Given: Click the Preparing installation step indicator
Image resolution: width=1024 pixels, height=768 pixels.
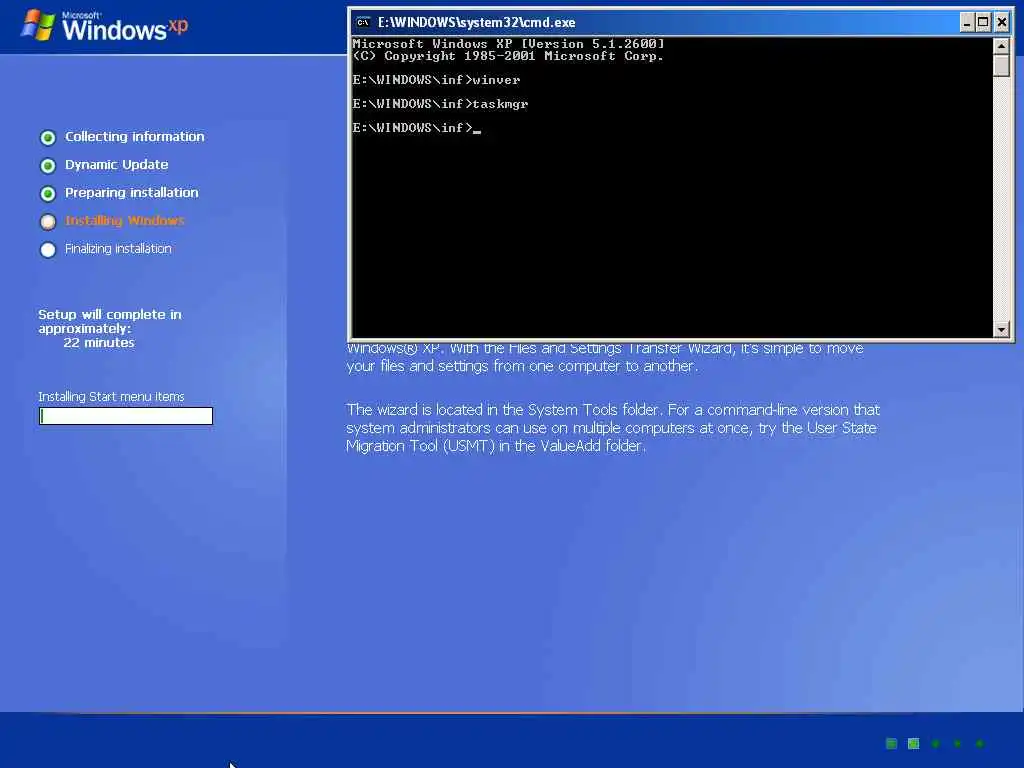Looking at the screenshot, I should 48,193.
